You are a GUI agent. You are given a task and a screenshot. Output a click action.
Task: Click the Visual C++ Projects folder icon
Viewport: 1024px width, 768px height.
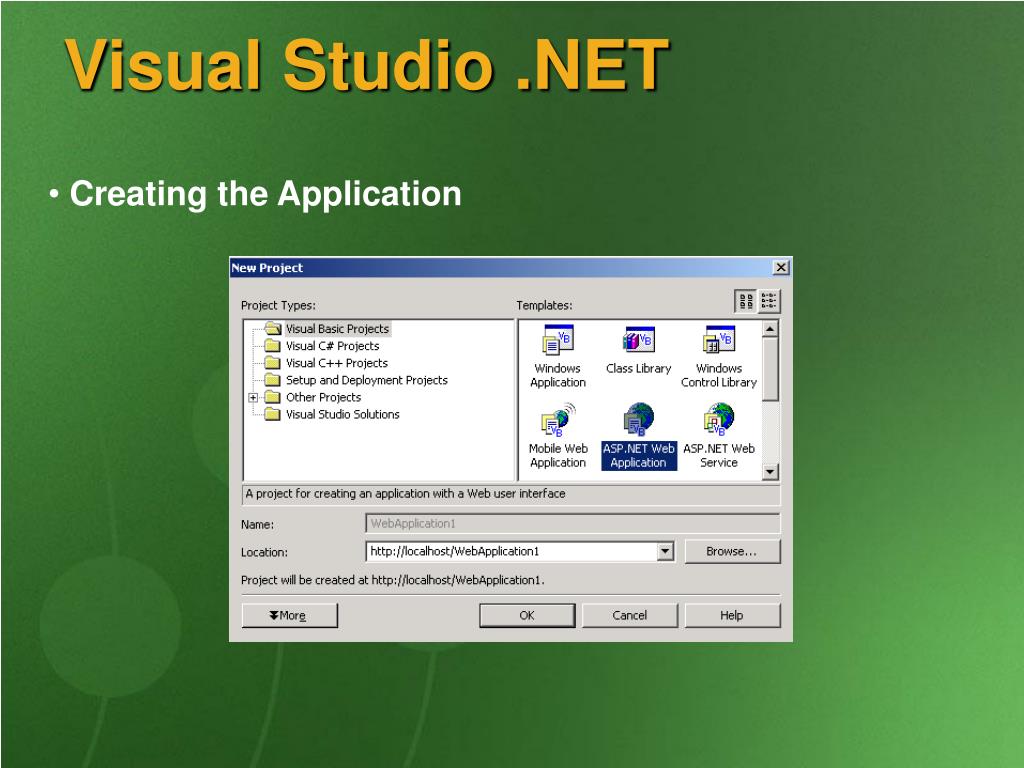point(273,362)
